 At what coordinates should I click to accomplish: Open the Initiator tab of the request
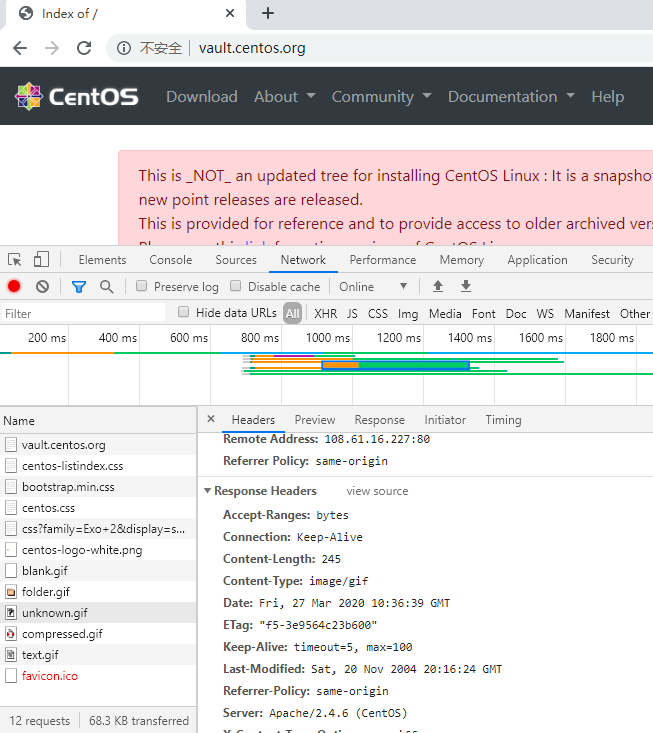pos(445,420)
